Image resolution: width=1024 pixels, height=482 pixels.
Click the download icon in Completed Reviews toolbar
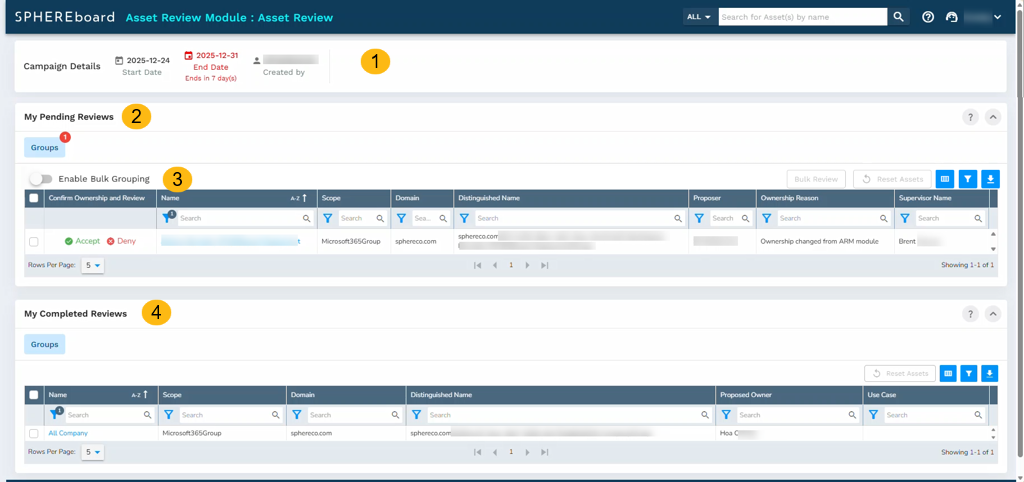point(990,374)
